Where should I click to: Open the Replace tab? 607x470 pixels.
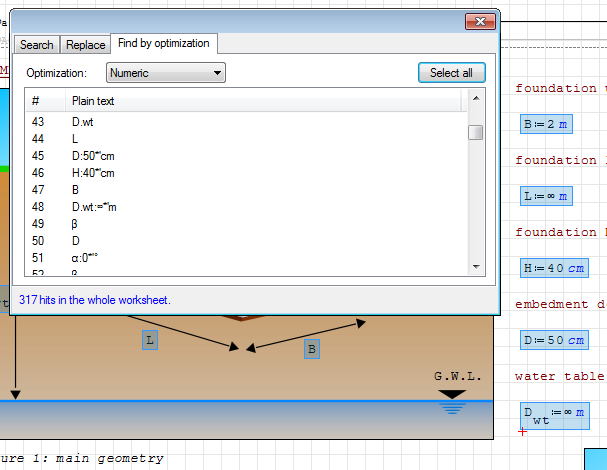86,45
